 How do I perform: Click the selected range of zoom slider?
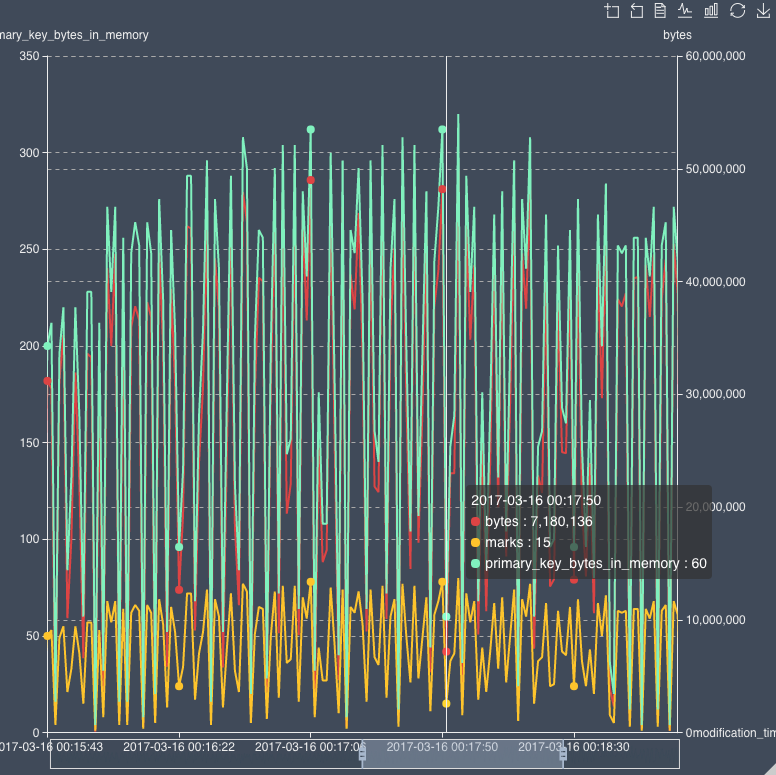coord(462,754)
